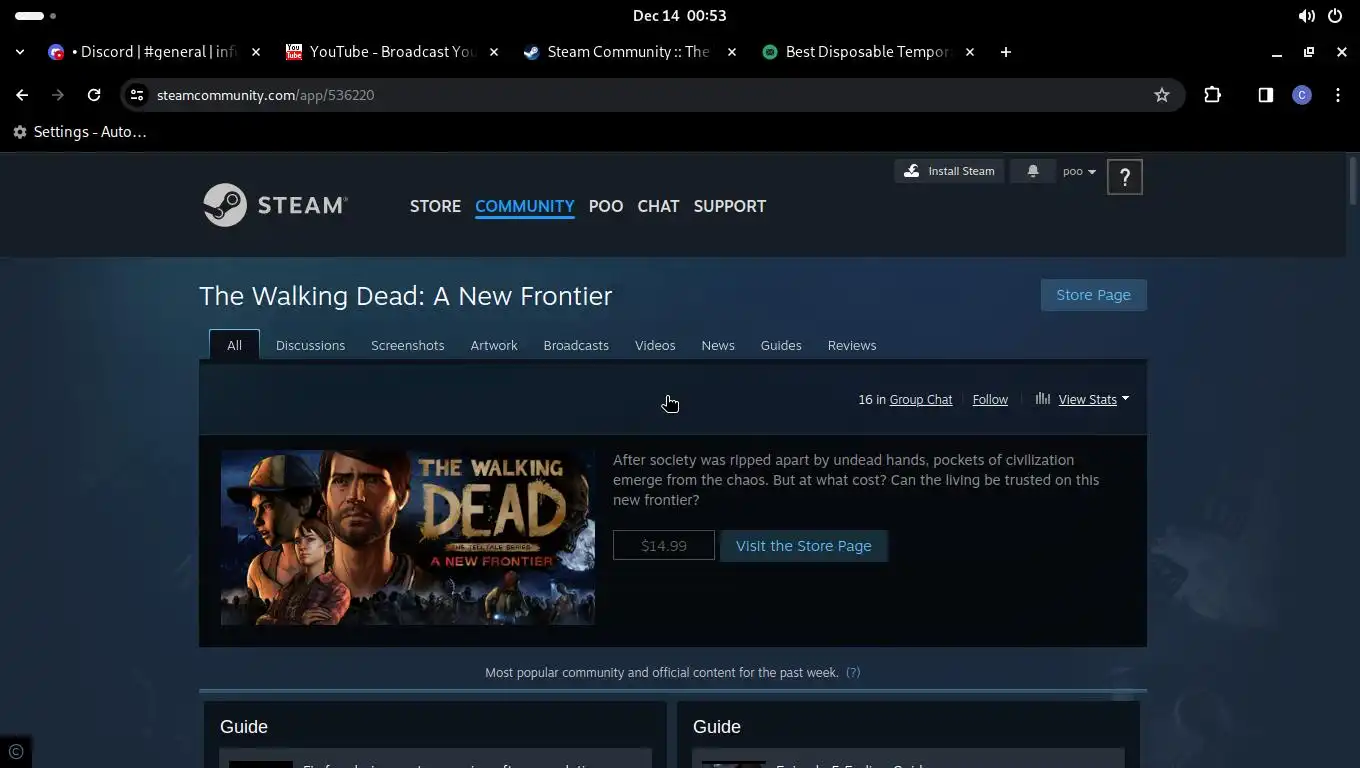
Task: Click the question mark help icon
Action: pyautogui.click(x=1125, y=177)
